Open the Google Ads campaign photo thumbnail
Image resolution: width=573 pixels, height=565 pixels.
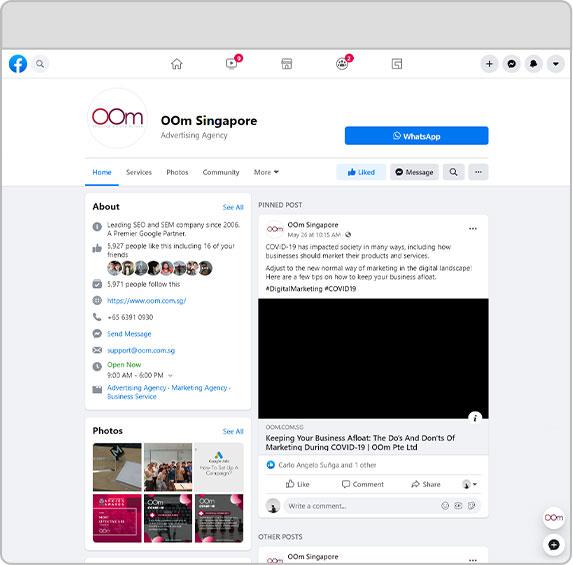(219, 467)
